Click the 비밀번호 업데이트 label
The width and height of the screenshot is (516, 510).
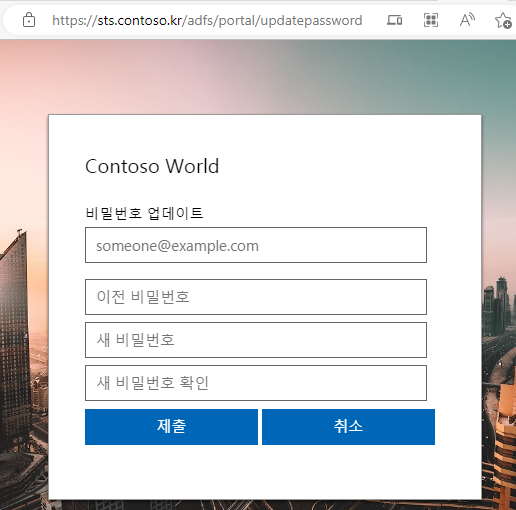[x=144, y=213]
